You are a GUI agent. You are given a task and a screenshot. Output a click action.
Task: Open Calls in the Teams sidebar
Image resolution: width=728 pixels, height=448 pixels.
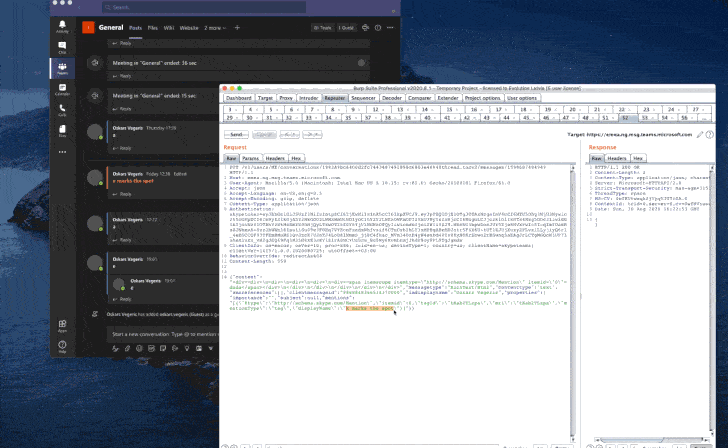coord(62,110)
